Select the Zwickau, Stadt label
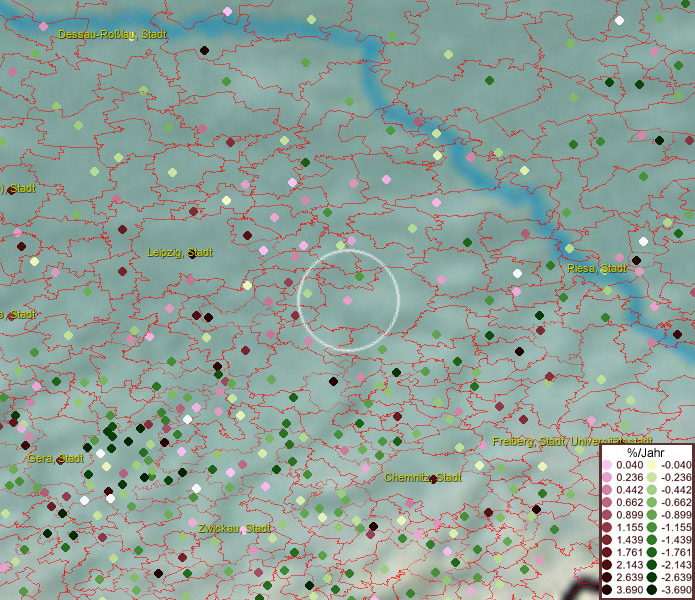The height and width of the screenshot is (600, 695). [234, 528]
